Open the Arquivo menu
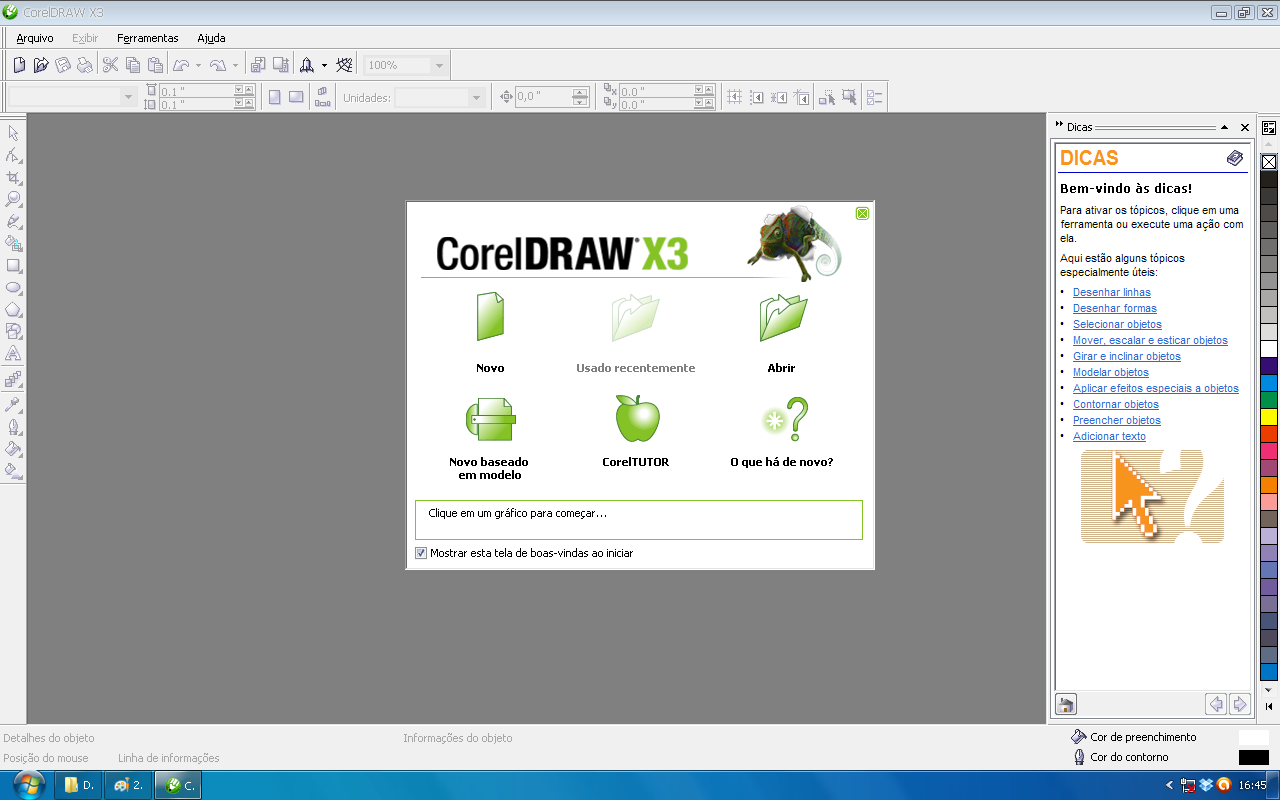This screenshot has height=800, width=1280. (35, 38)
